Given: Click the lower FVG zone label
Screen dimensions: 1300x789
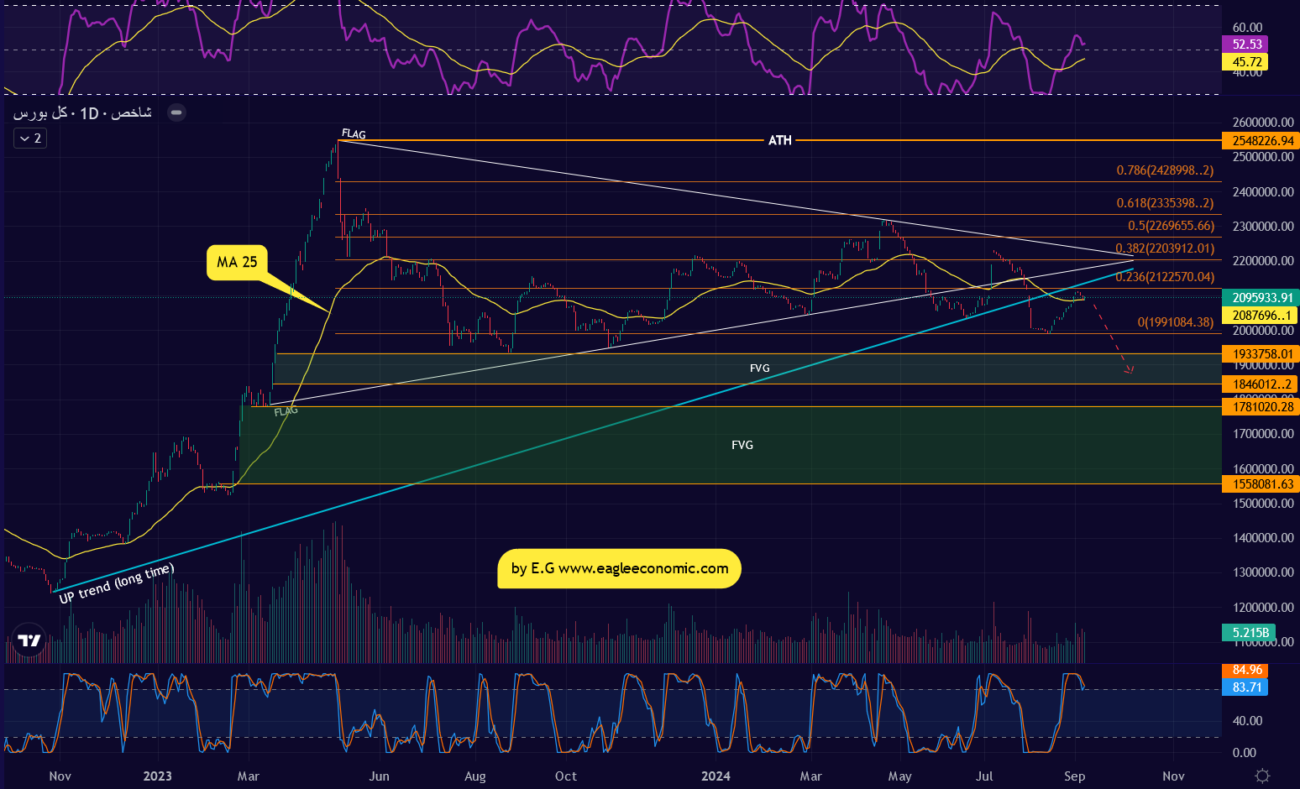Looking at the screenshot, I should [x=742, y=445].
